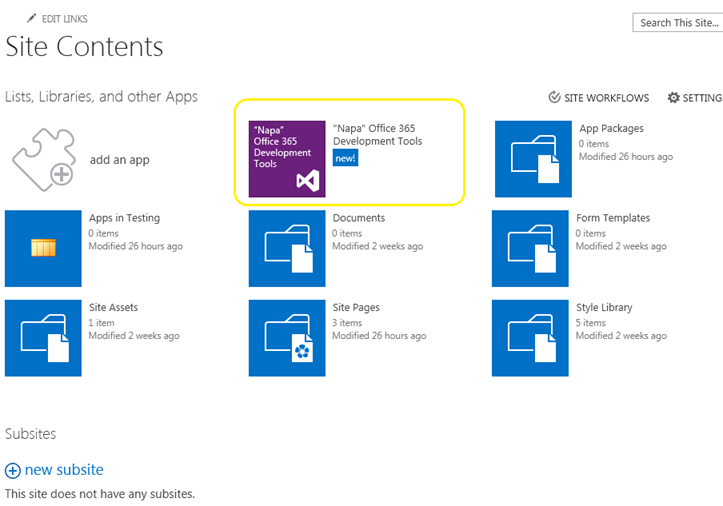
Task: Click "Modified 2 weeks ago" under Form Templates
Action: tap(621, 246)
